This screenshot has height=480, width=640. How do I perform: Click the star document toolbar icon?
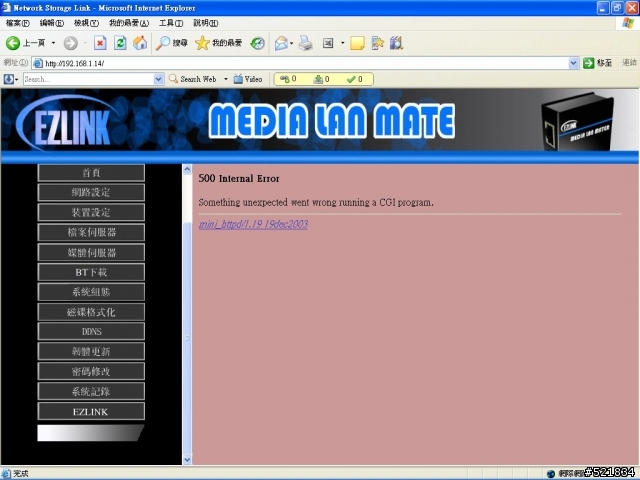(x=378, y=43)
